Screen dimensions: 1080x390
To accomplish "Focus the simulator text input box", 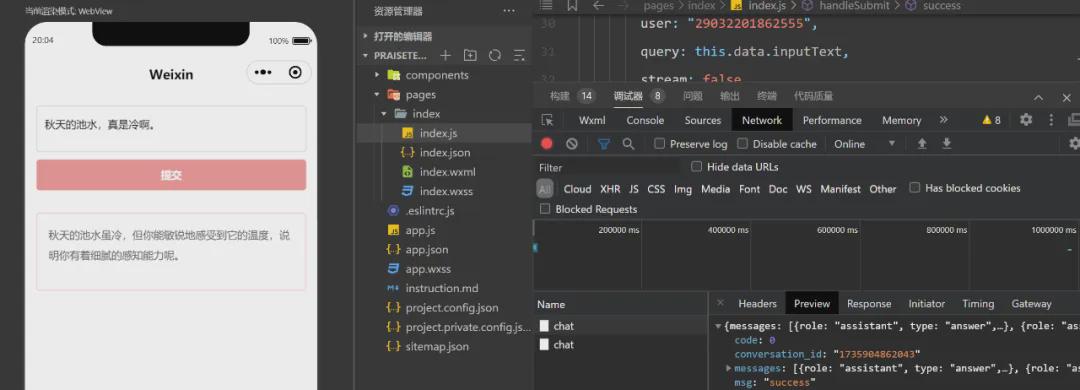I will click(171, 128).
